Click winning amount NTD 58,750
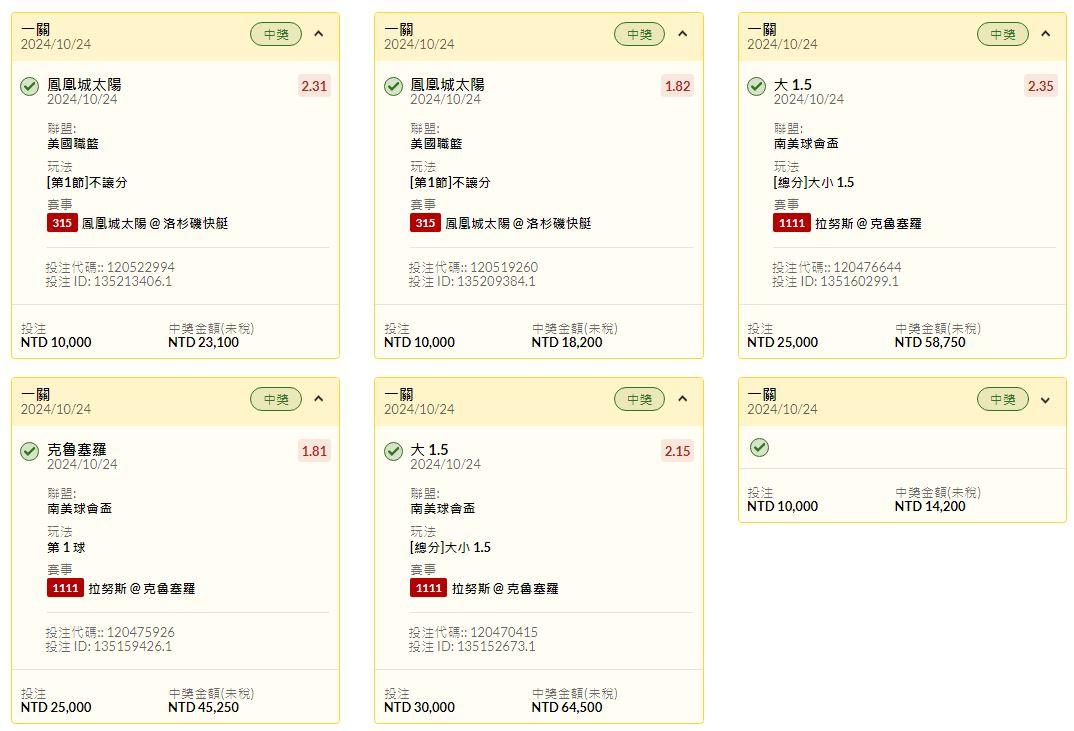Image resolution: width=1074 pixels, height=731 pixels. tap(930, 343)
